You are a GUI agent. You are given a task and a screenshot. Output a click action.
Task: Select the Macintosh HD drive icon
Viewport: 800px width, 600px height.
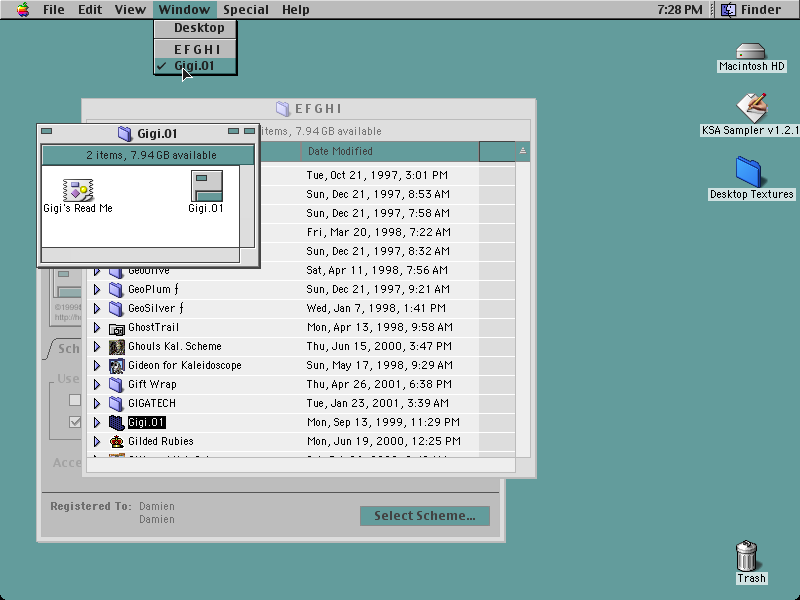(751, 51)
